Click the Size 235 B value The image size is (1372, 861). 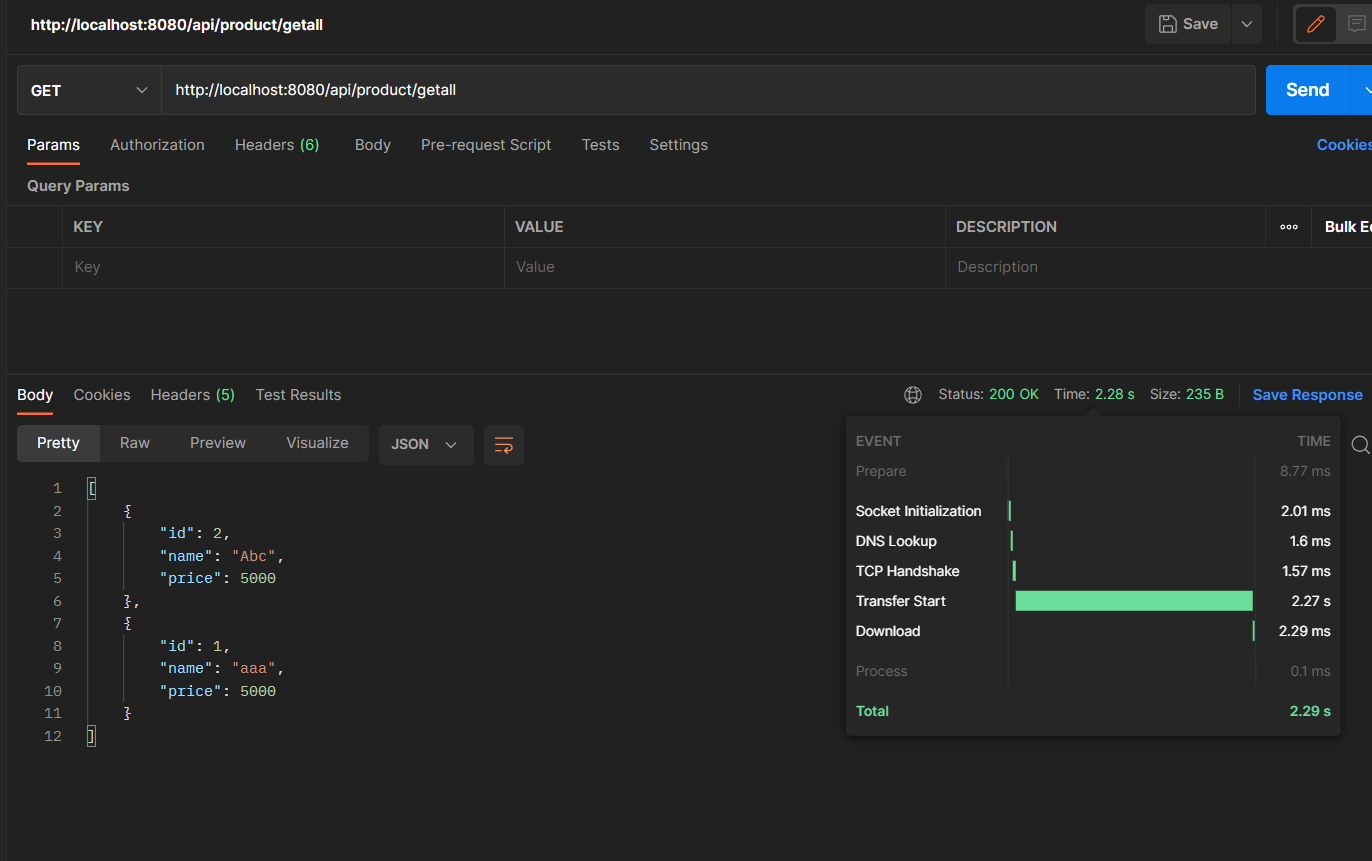[x=1204, y=395]
